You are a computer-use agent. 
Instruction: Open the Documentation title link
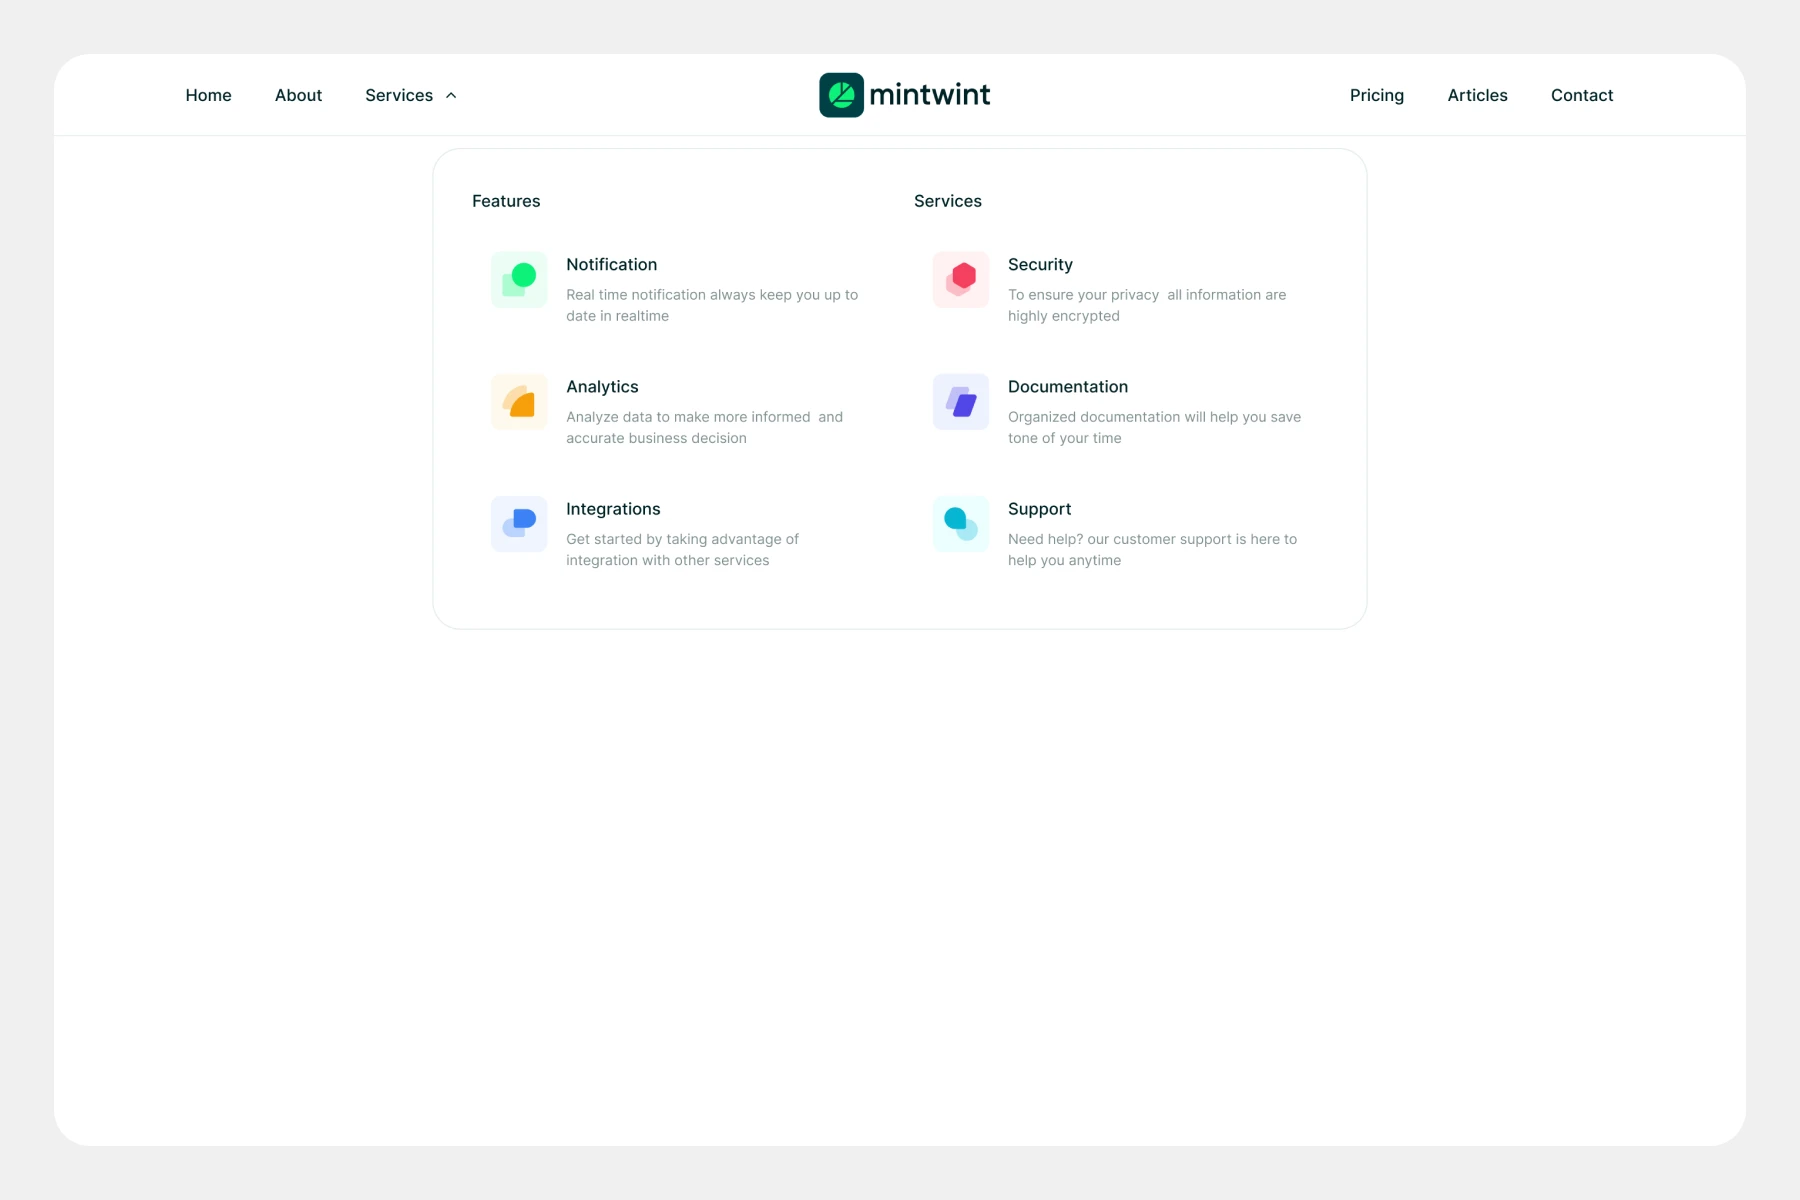tap(1067, 387)
